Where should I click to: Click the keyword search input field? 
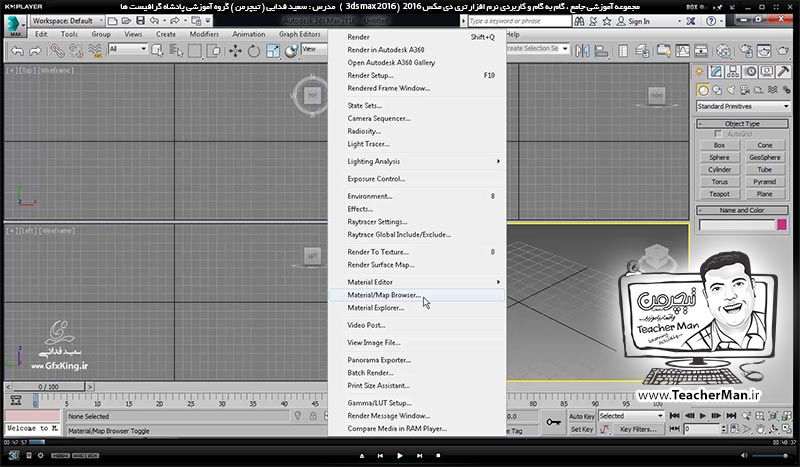pos(520,21)
